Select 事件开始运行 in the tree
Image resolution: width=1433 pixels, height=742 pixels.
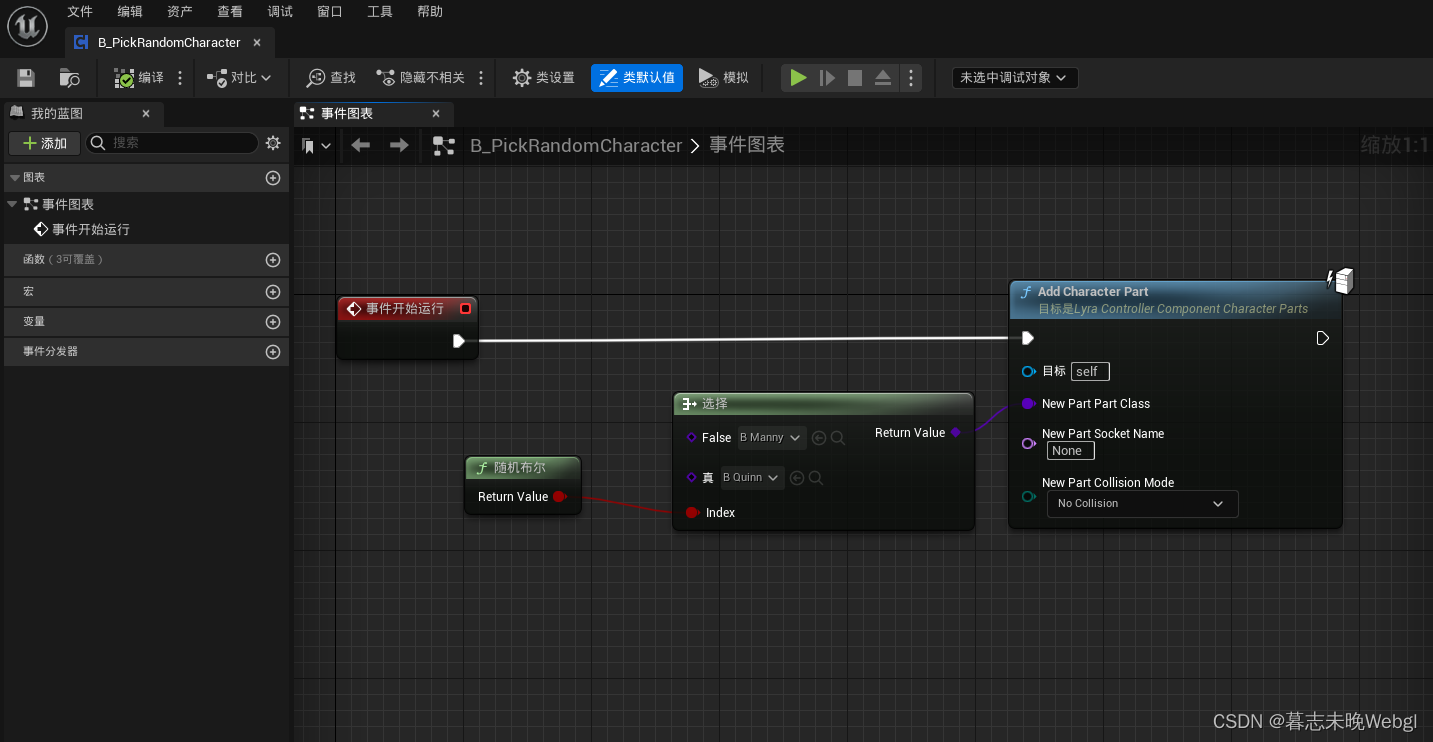[91, 229]
